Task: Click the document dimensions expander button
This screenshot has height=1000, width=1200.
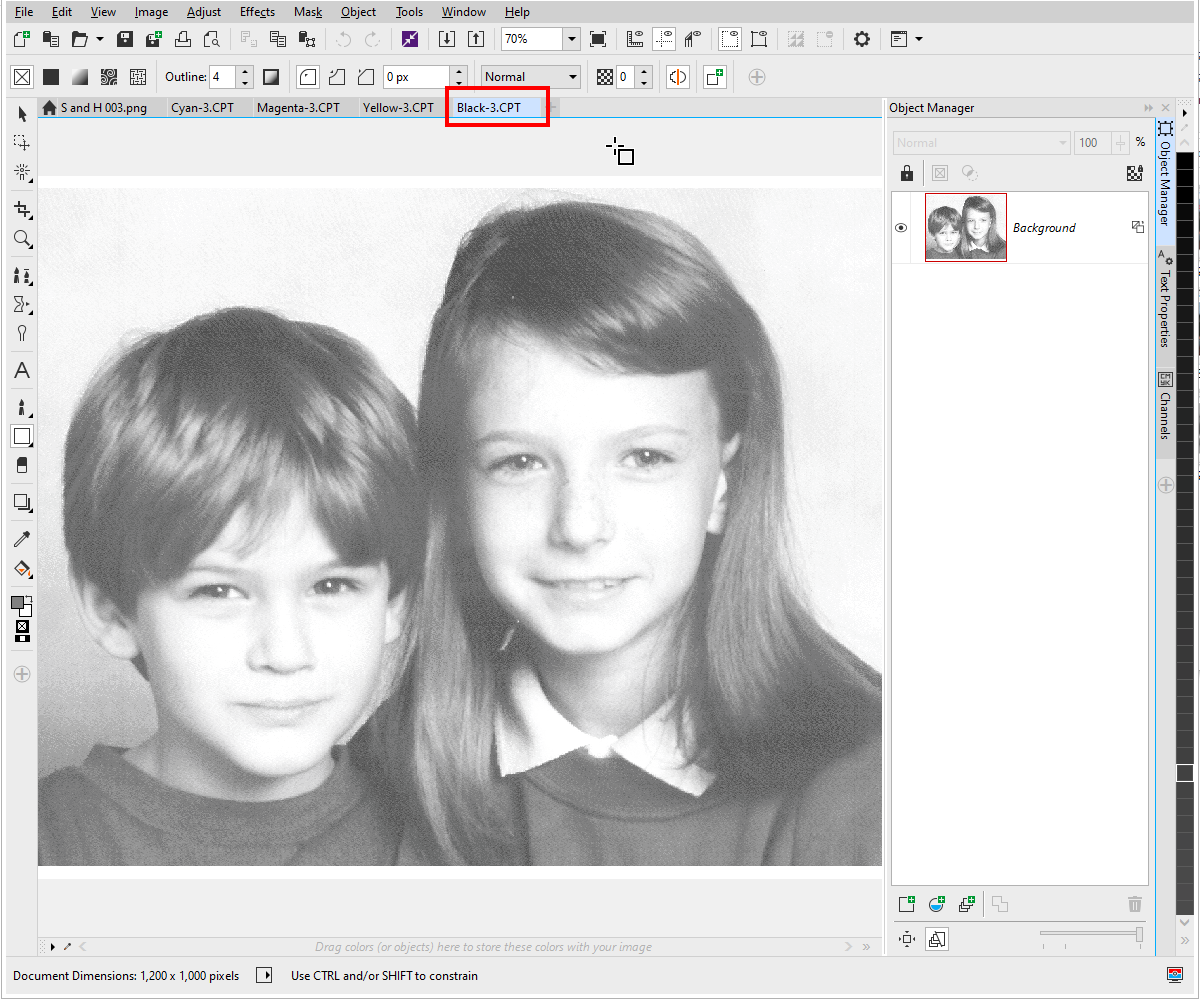Action: point(264,975)
